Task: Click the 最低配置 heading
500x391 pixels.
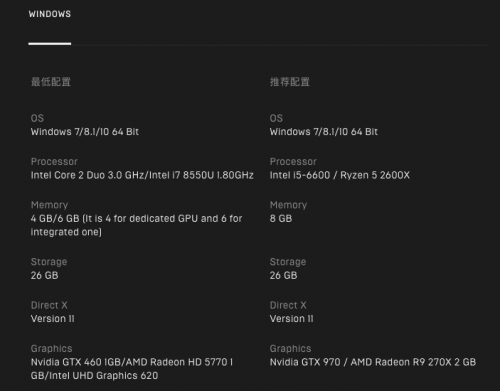Action: [x=51, y=82]
